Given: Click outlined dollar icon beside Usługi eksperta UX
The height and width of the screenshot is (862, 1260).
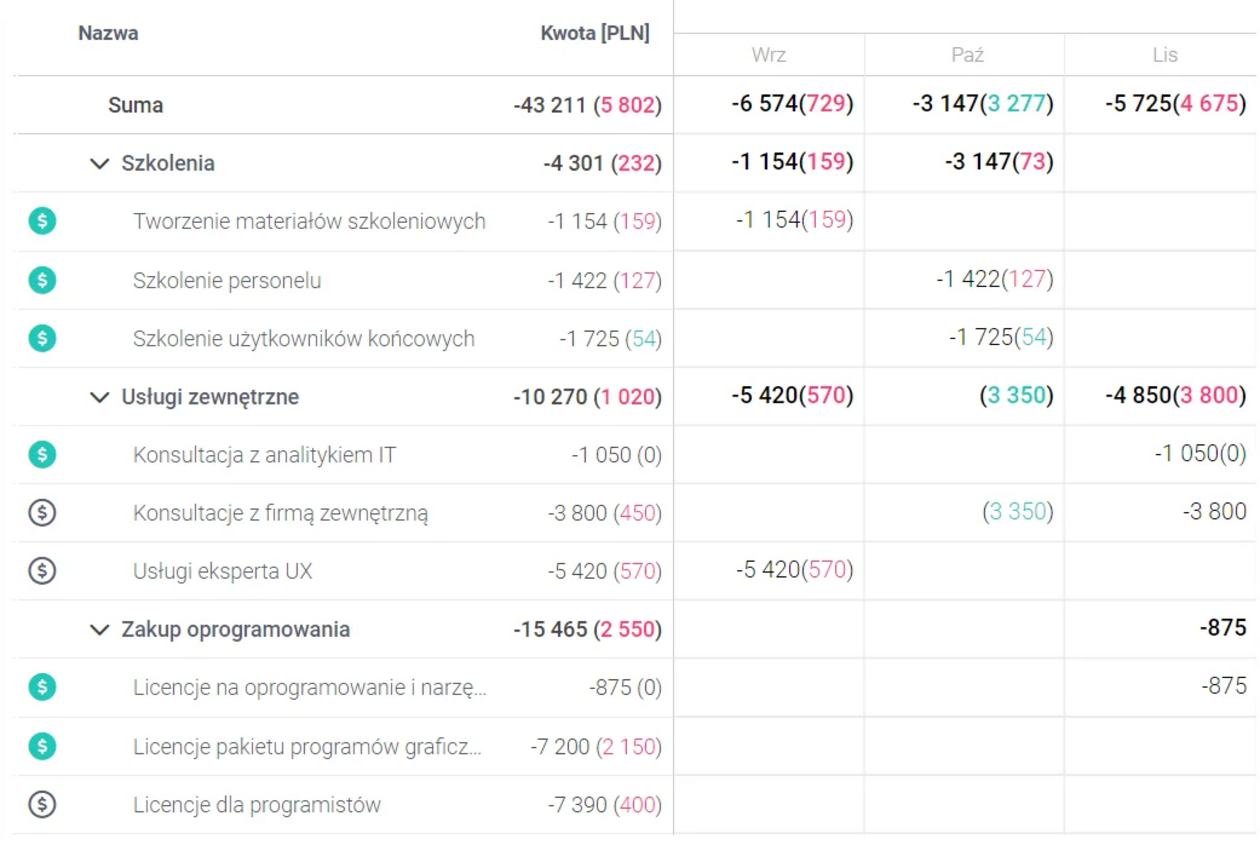Looking at the screenshot, I should 42,571.
